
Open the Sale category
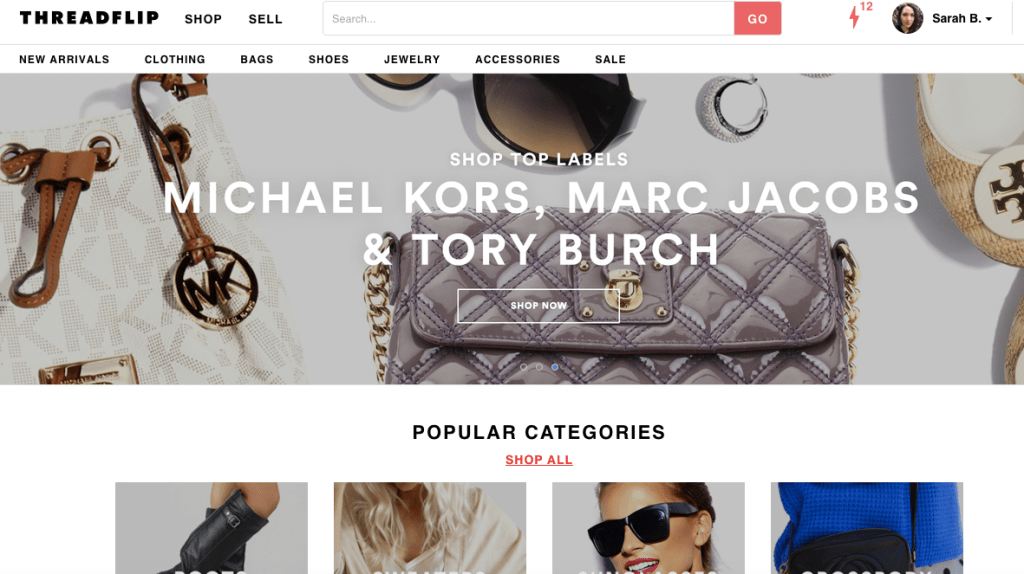click(611, 59)
